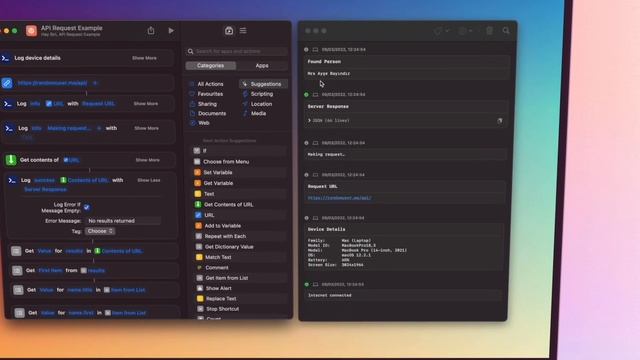
Task: Collapse with Show Less on Server Response log
Action: (149, 180)
